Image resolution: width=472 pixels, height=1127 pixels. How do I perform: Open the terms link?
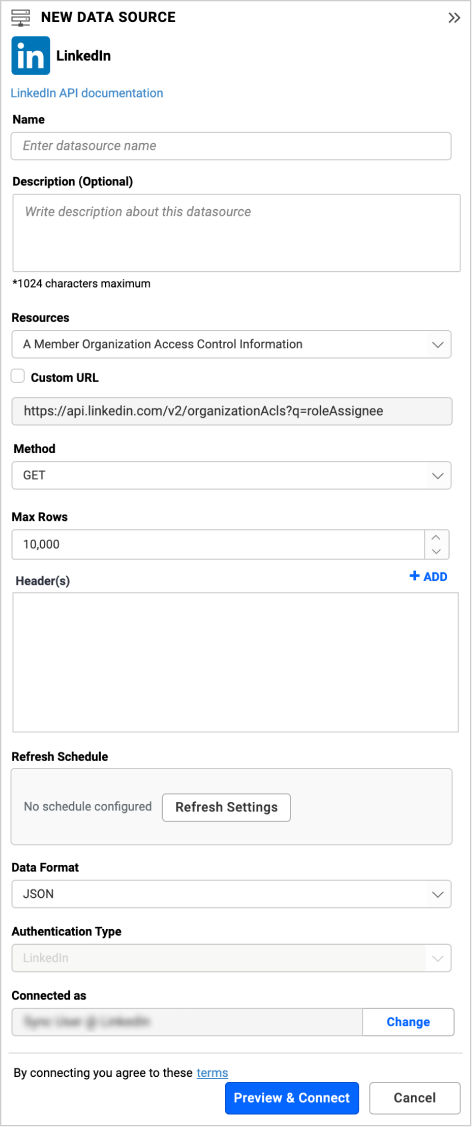(x=212, y=1072)
